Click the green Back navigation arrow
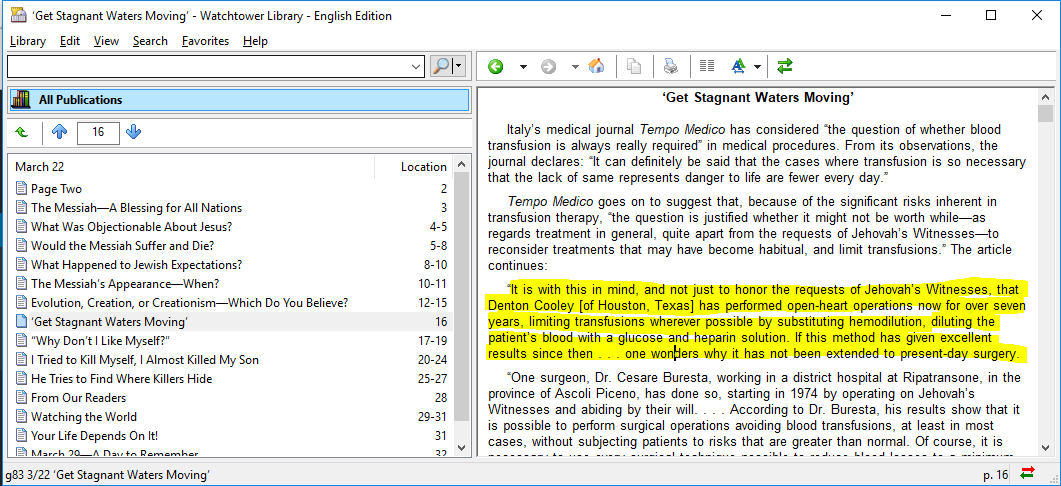The width and height of the screenshot is (1061, 486). point(496,67)
